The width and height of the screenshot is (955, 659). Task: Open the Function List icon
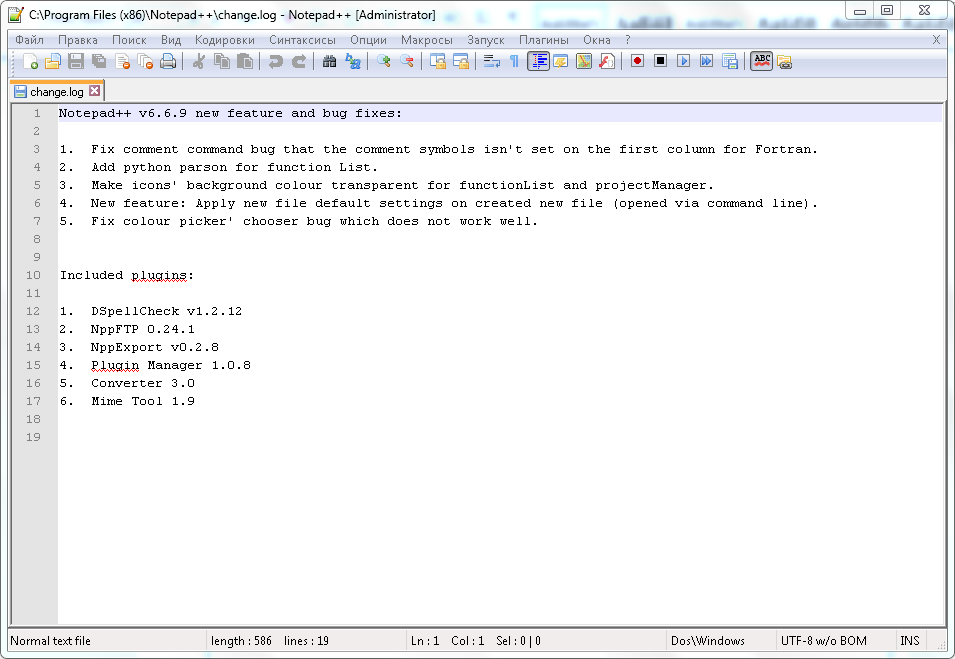pyautogui.click(x=607, y=62)
